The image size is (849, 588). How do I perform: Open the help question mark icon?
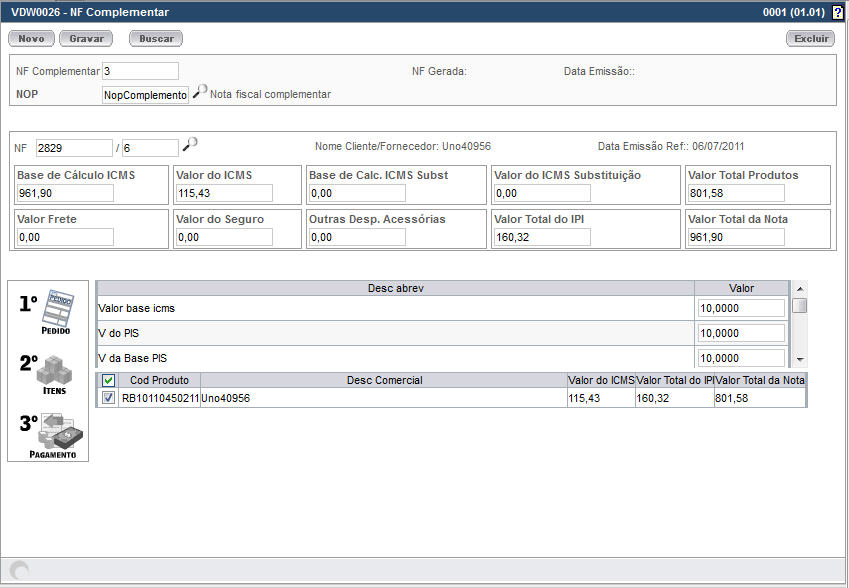(837, 13)
